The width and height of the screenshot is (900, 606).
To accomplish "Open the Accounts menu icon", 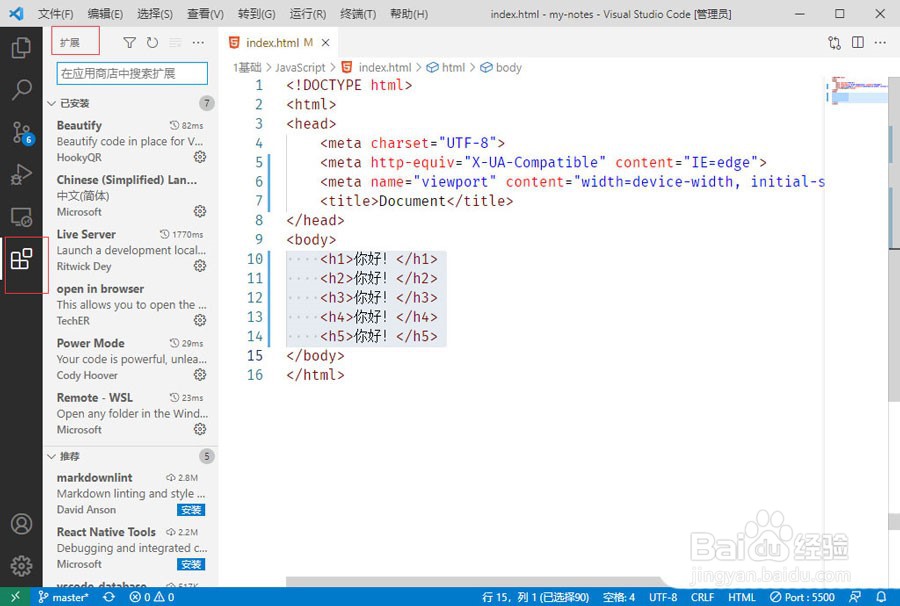I will (x=21, y=524).
